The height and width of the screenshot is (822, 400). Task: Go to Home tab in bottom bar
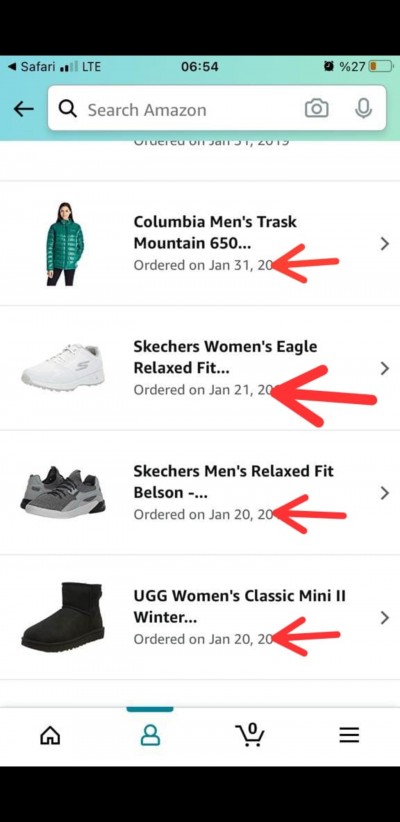point(50,735)
